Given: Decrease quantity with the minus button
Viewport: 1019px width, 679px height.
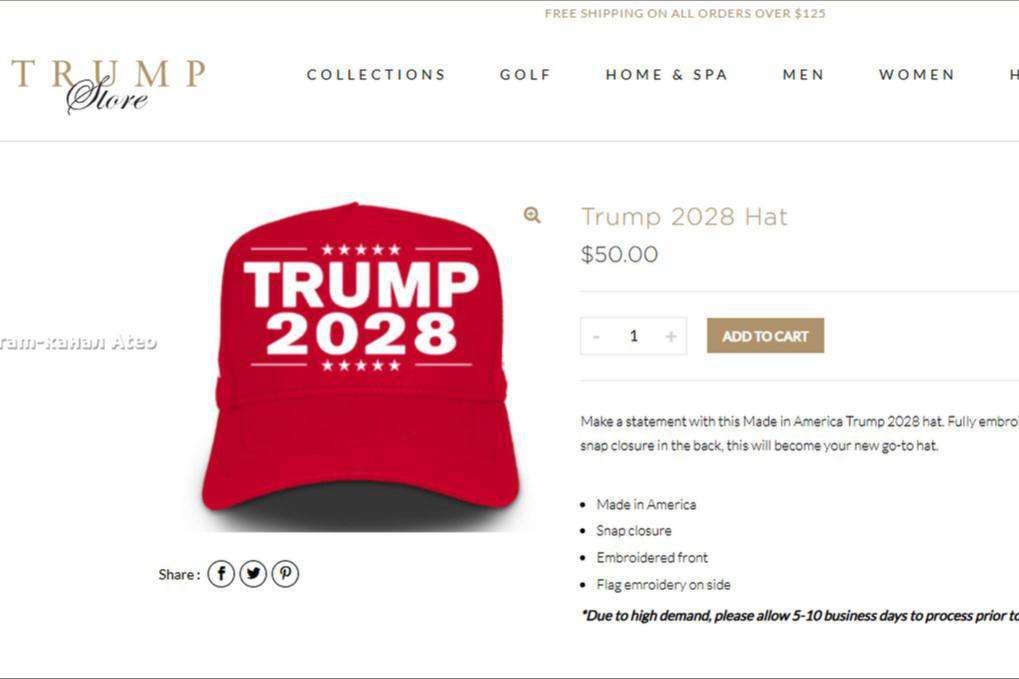Looking at the screenshot, I should 597,336.
